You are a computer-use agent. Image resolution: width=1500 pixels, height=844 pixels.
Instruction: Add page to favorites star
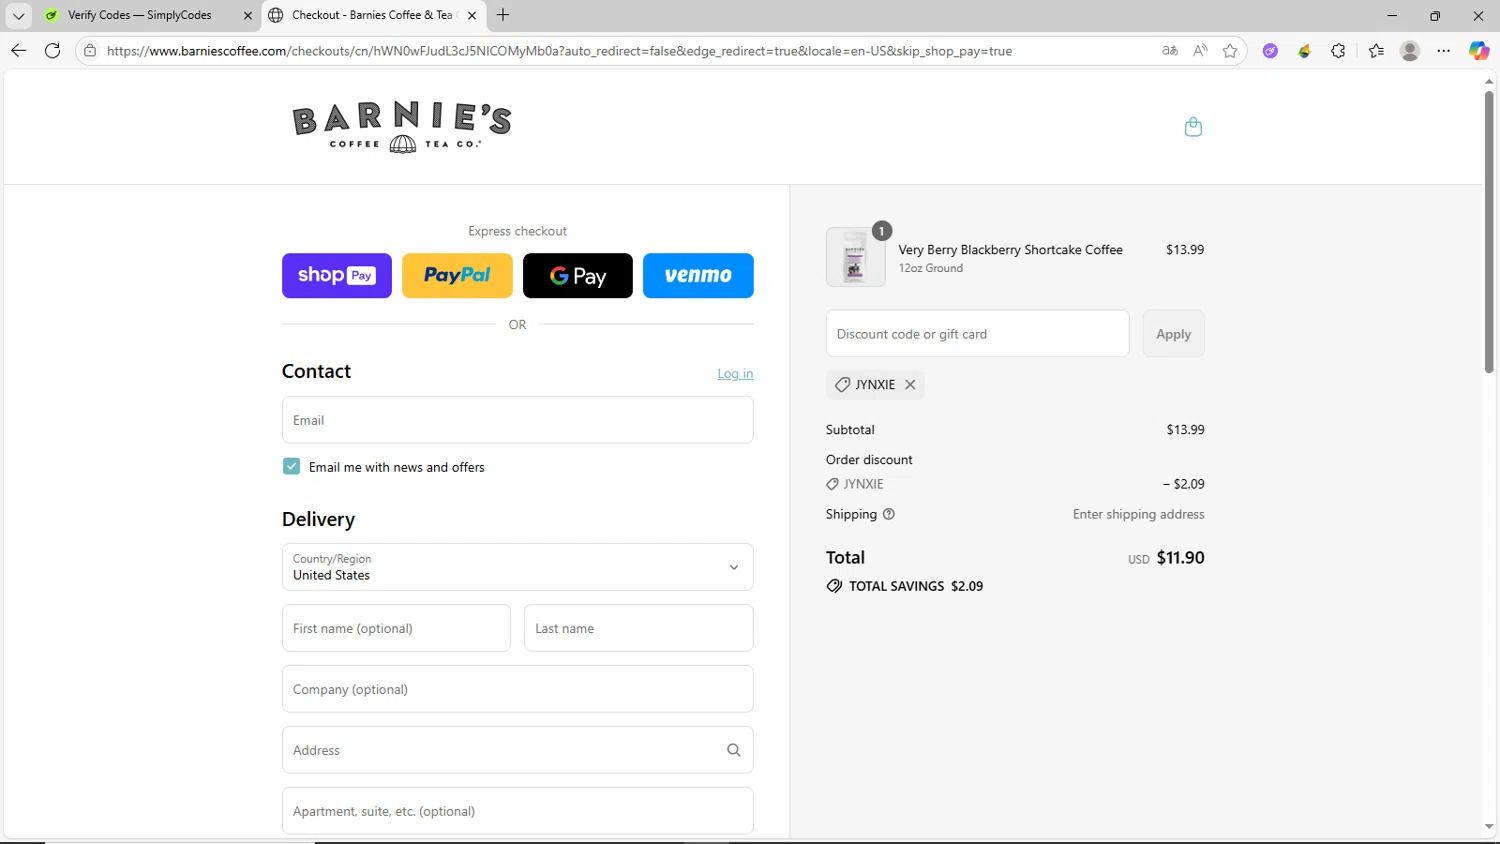pos(1230,51)
